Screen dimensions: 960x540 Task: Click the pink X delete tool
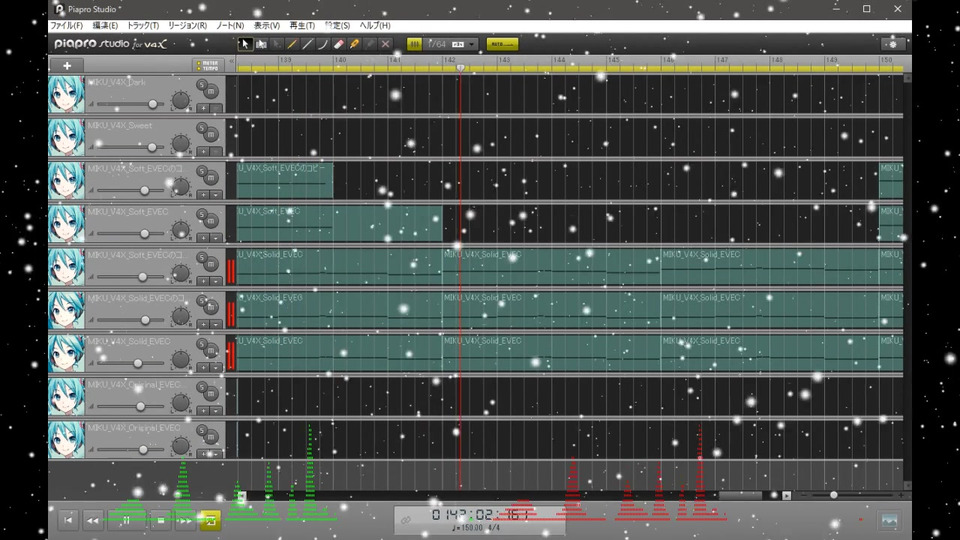(x=385, y=44)
